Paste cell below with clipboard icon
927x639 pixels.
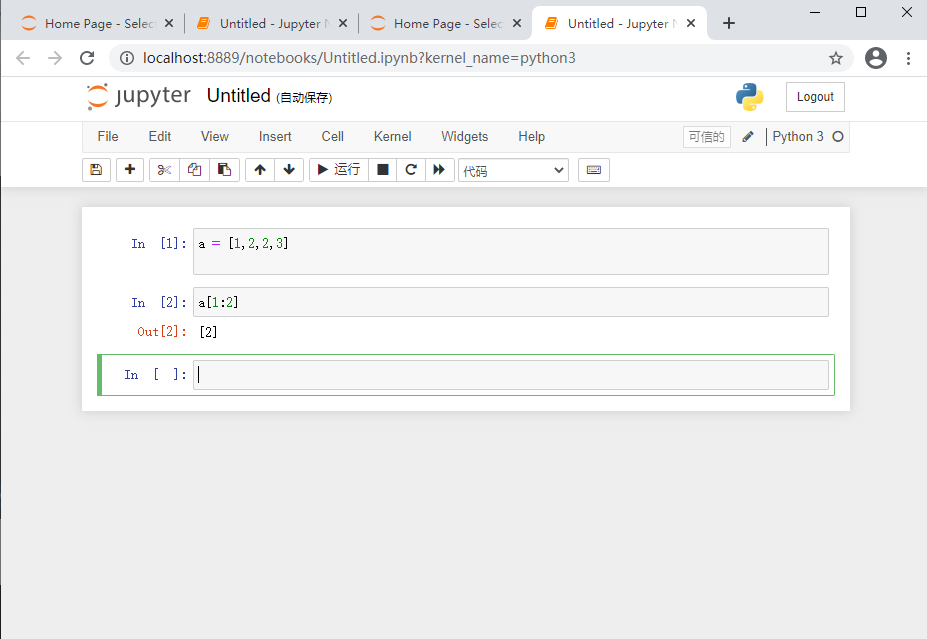coord(224,170)
